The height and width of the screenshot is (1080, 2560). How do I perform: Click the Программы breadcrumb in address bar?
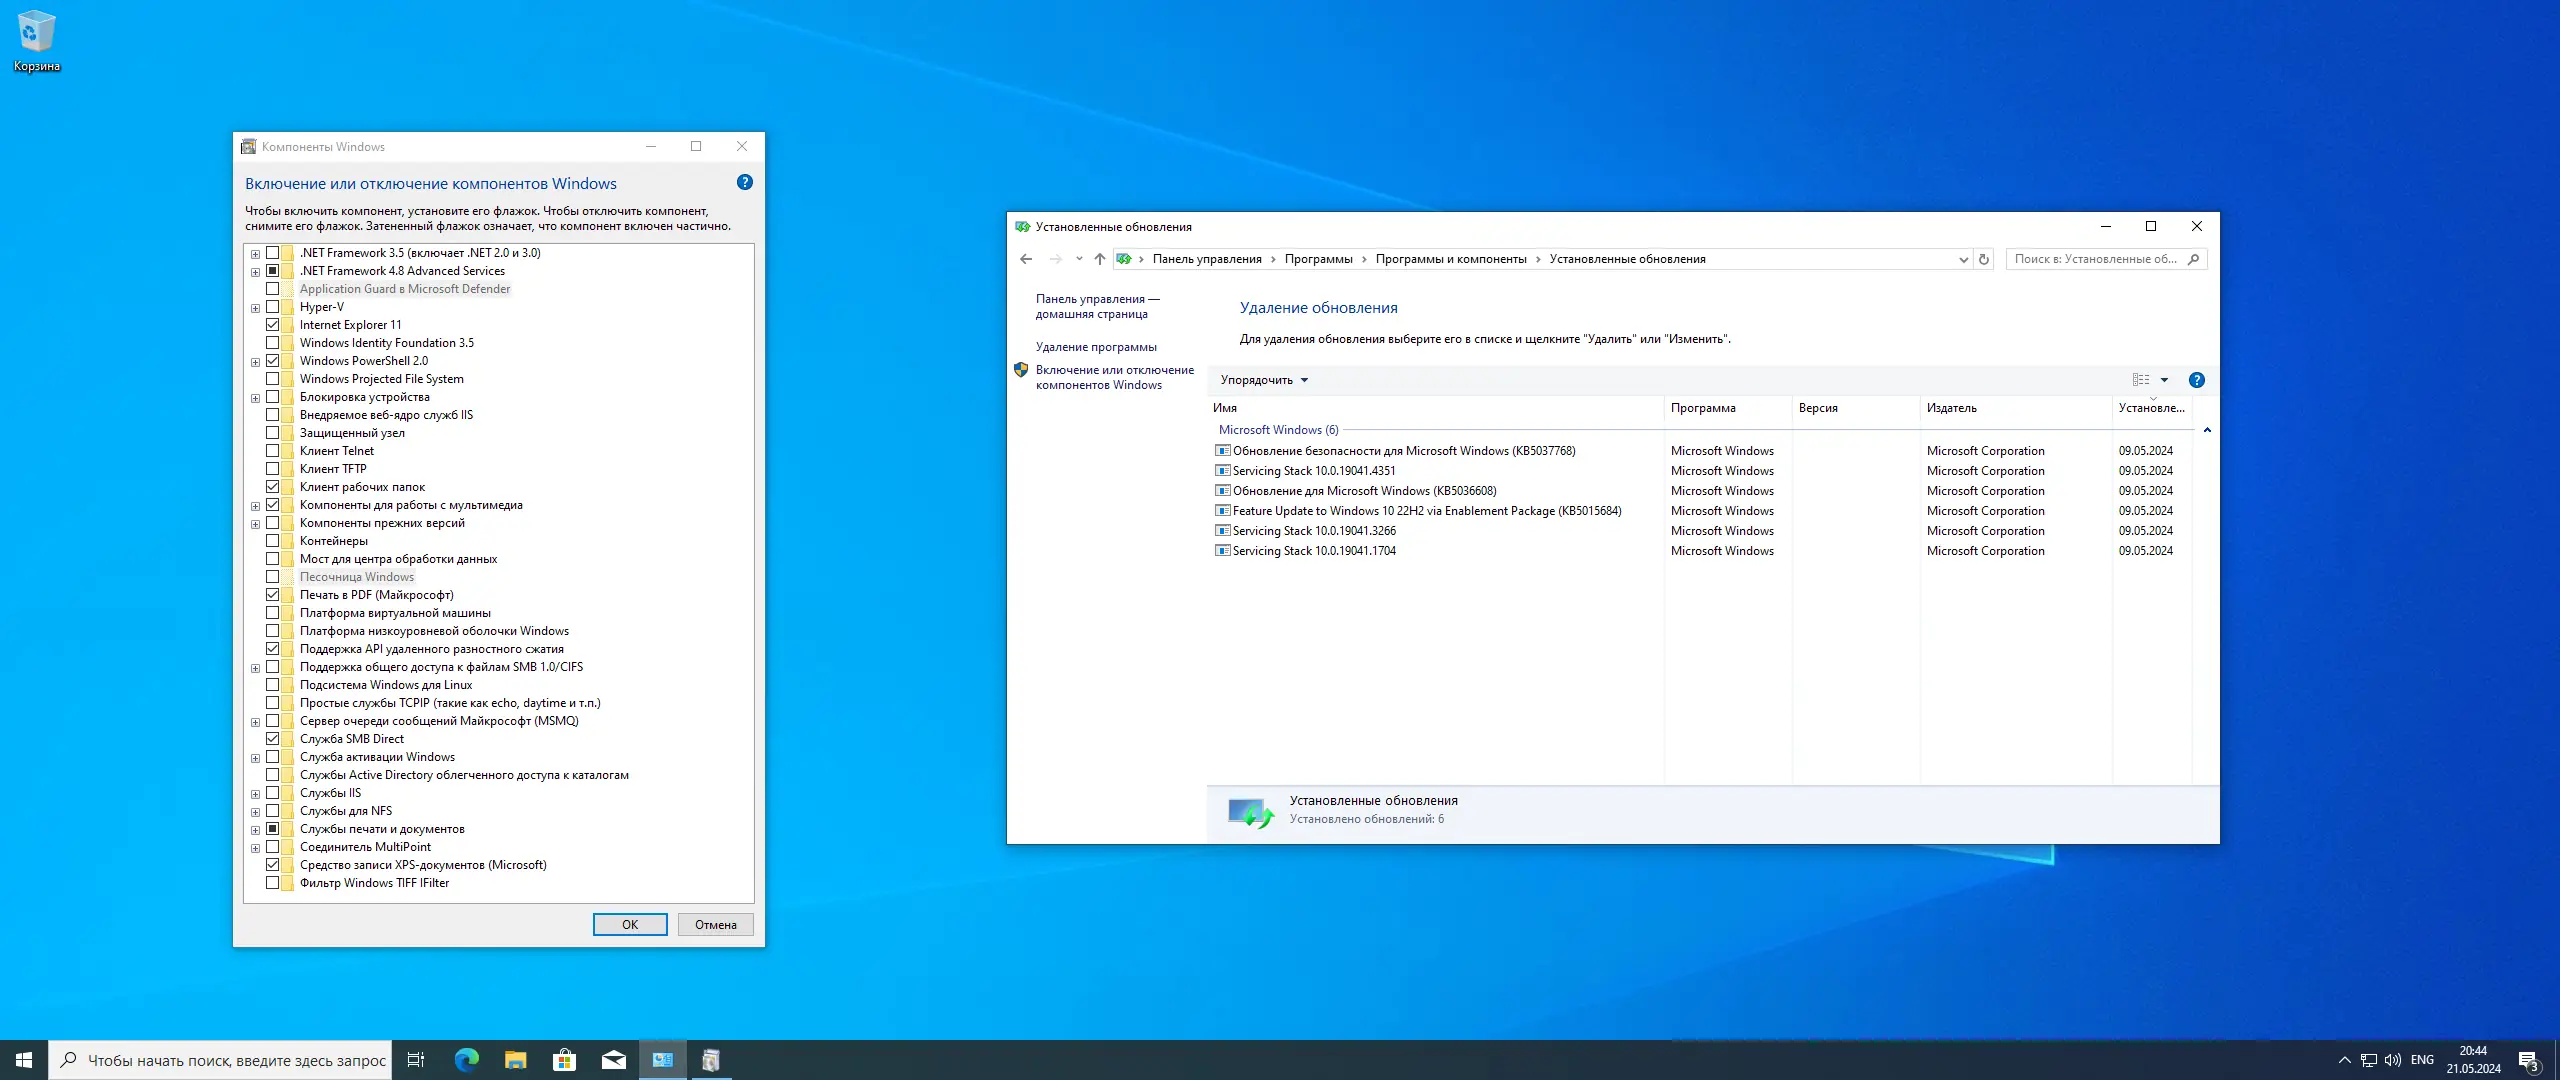[x=1318, y=259]
